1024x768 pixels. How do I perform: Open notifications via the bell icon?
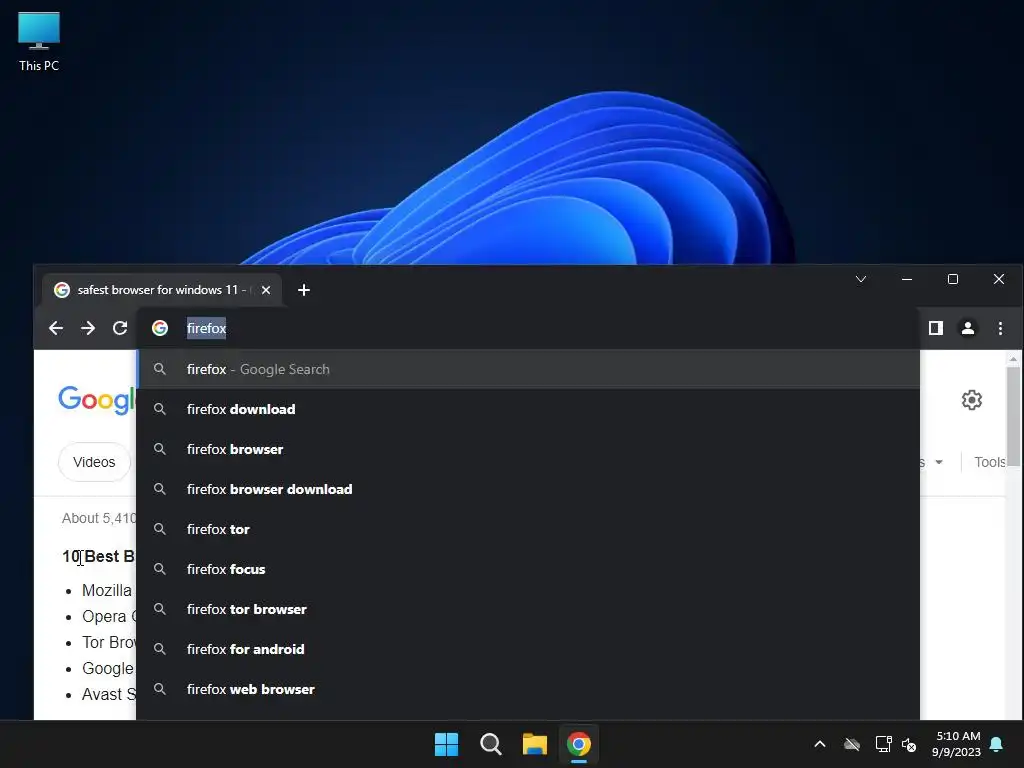point(997,744)
